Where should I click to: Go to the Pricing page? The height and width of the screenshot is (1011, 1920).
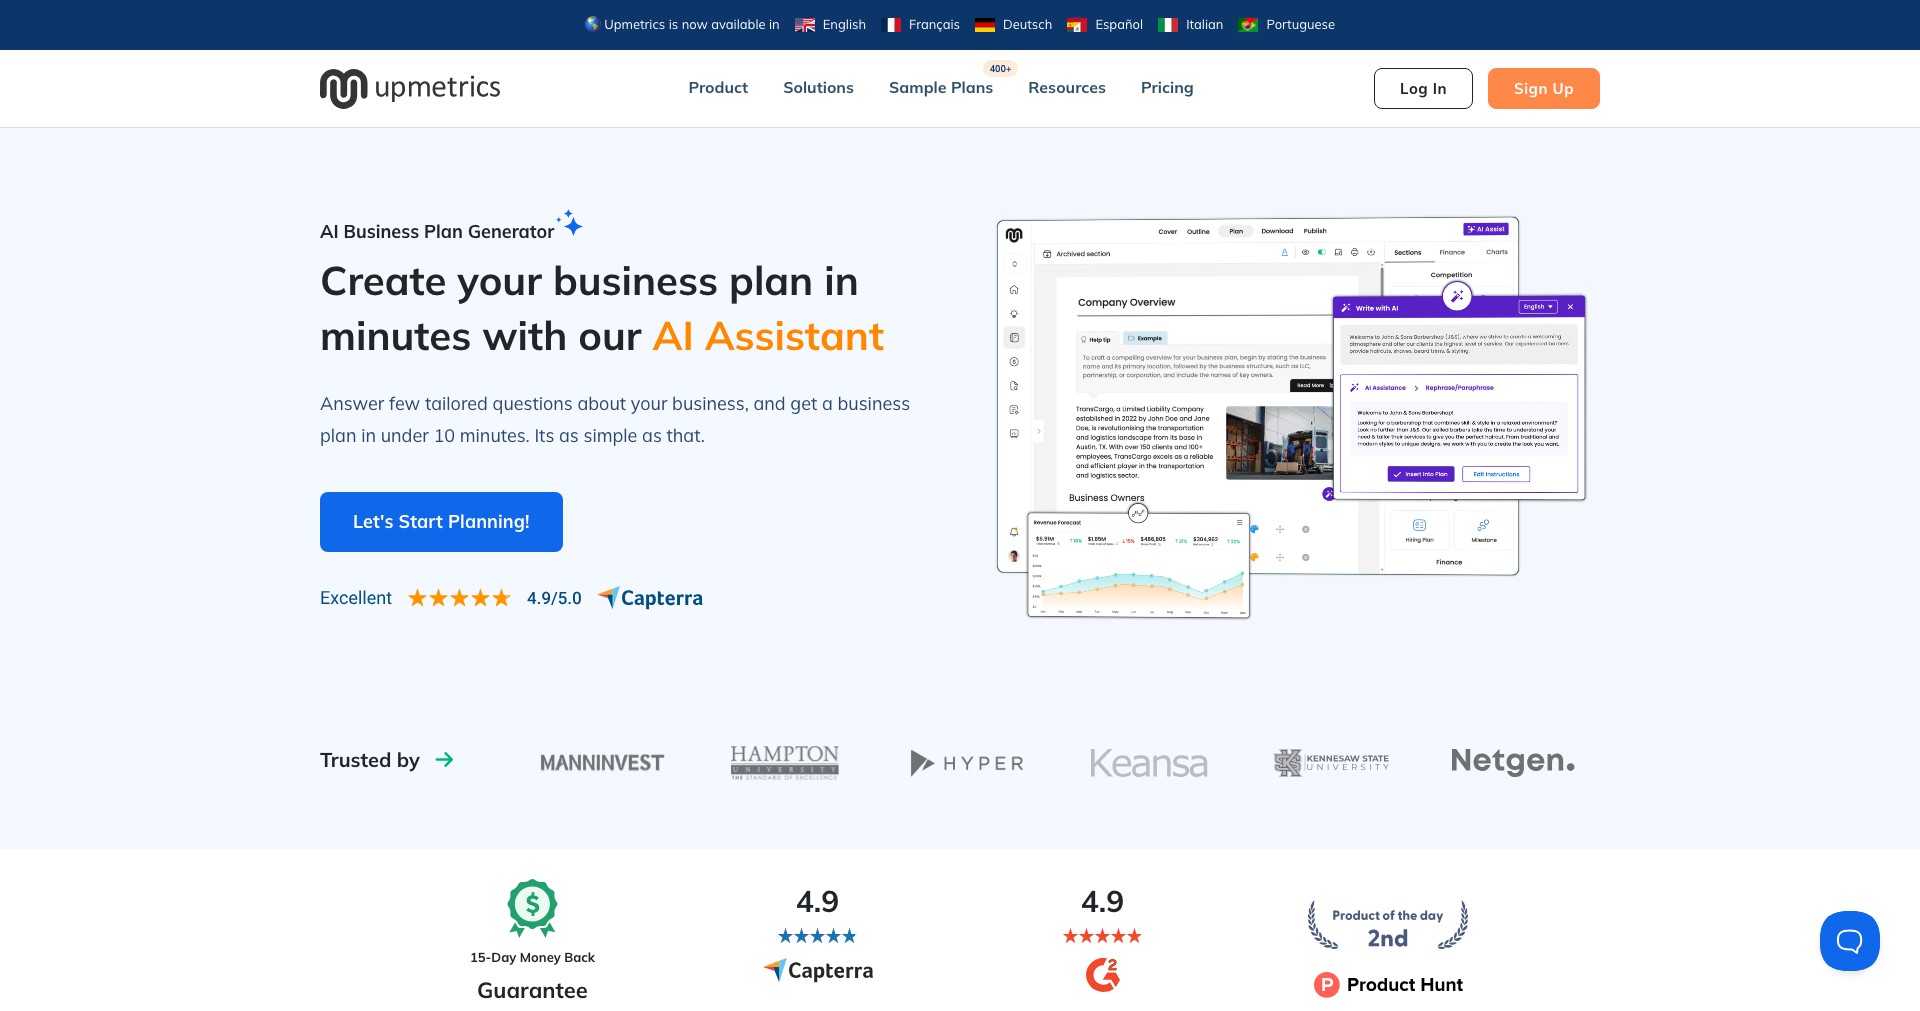[1167, 88]
